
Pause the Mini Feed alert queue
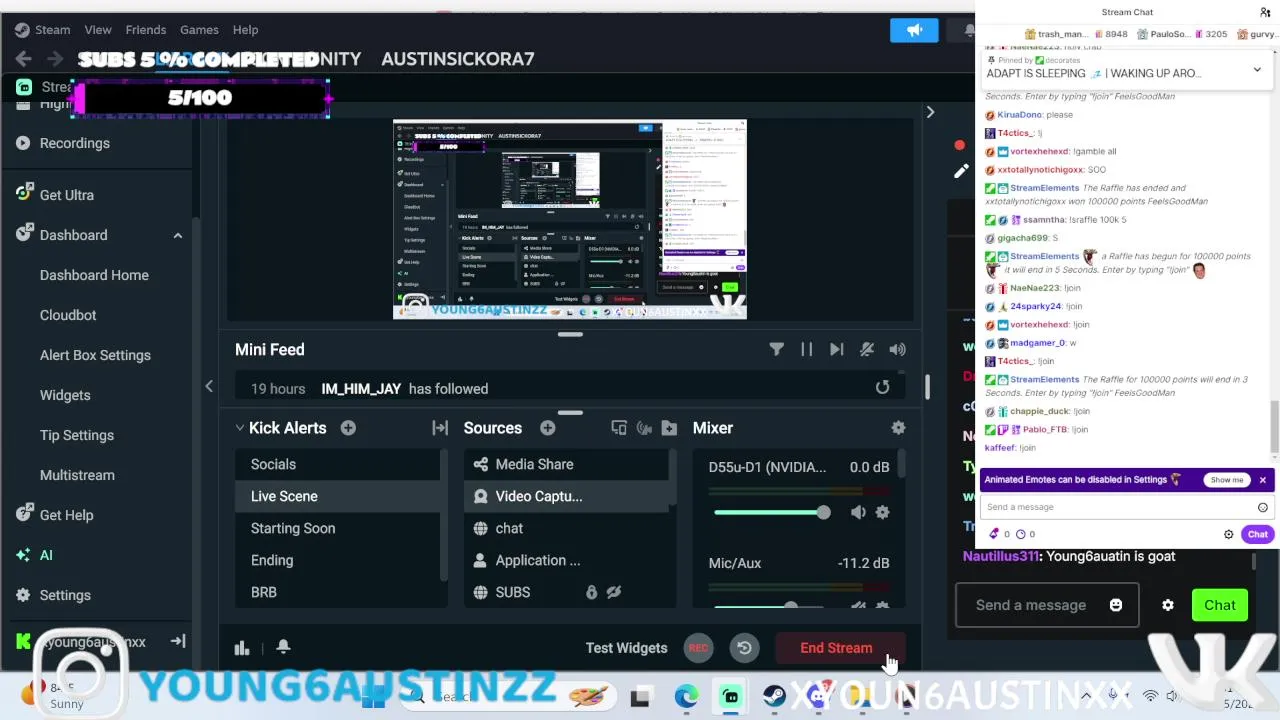[x=807, y=349]
